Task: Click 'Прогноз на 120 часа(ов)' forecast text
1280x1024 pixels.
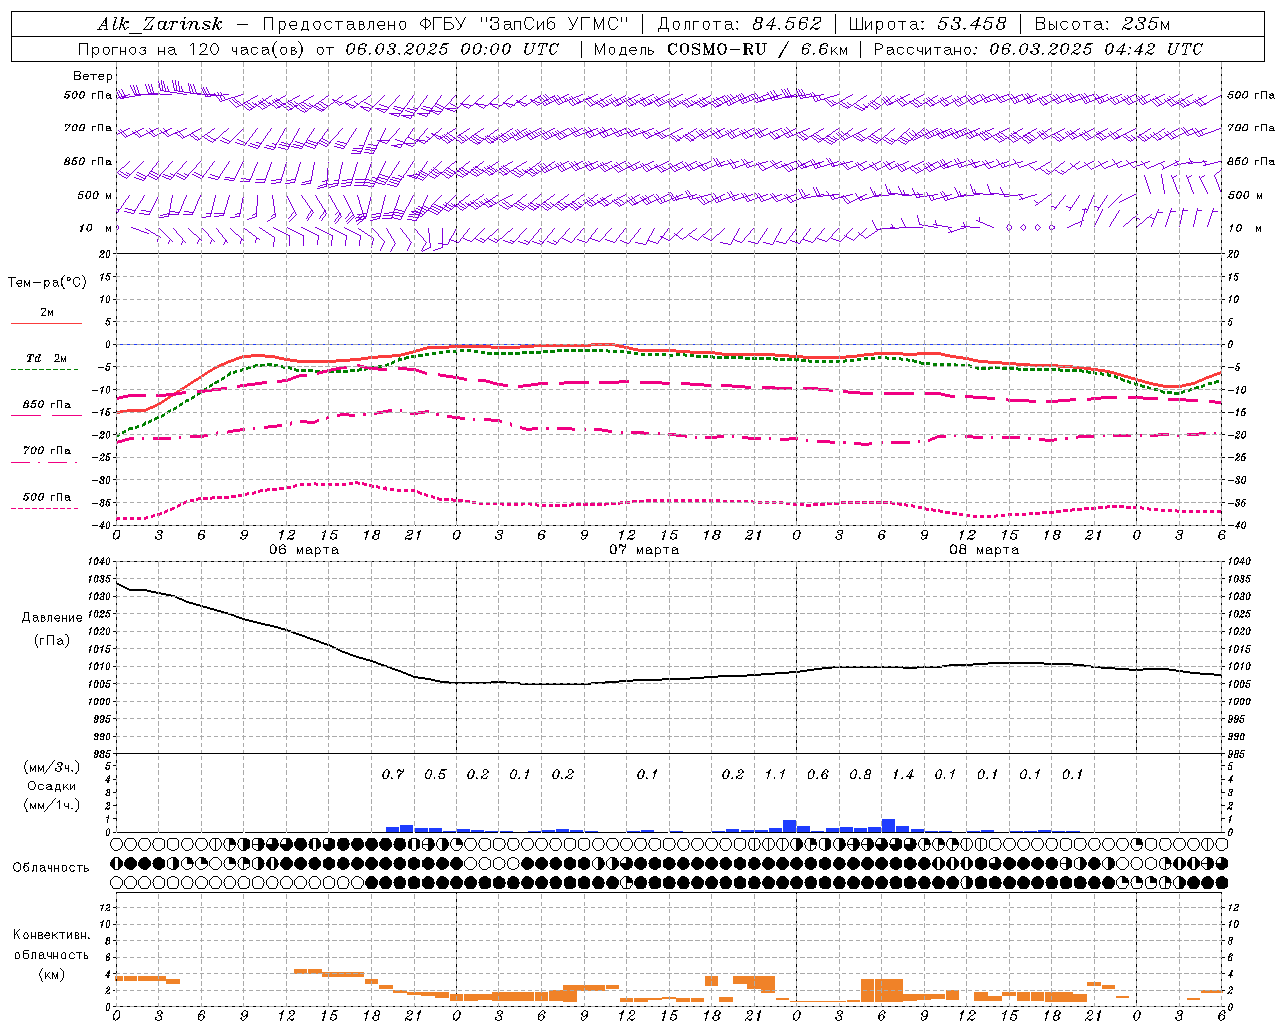Action: 192,49
